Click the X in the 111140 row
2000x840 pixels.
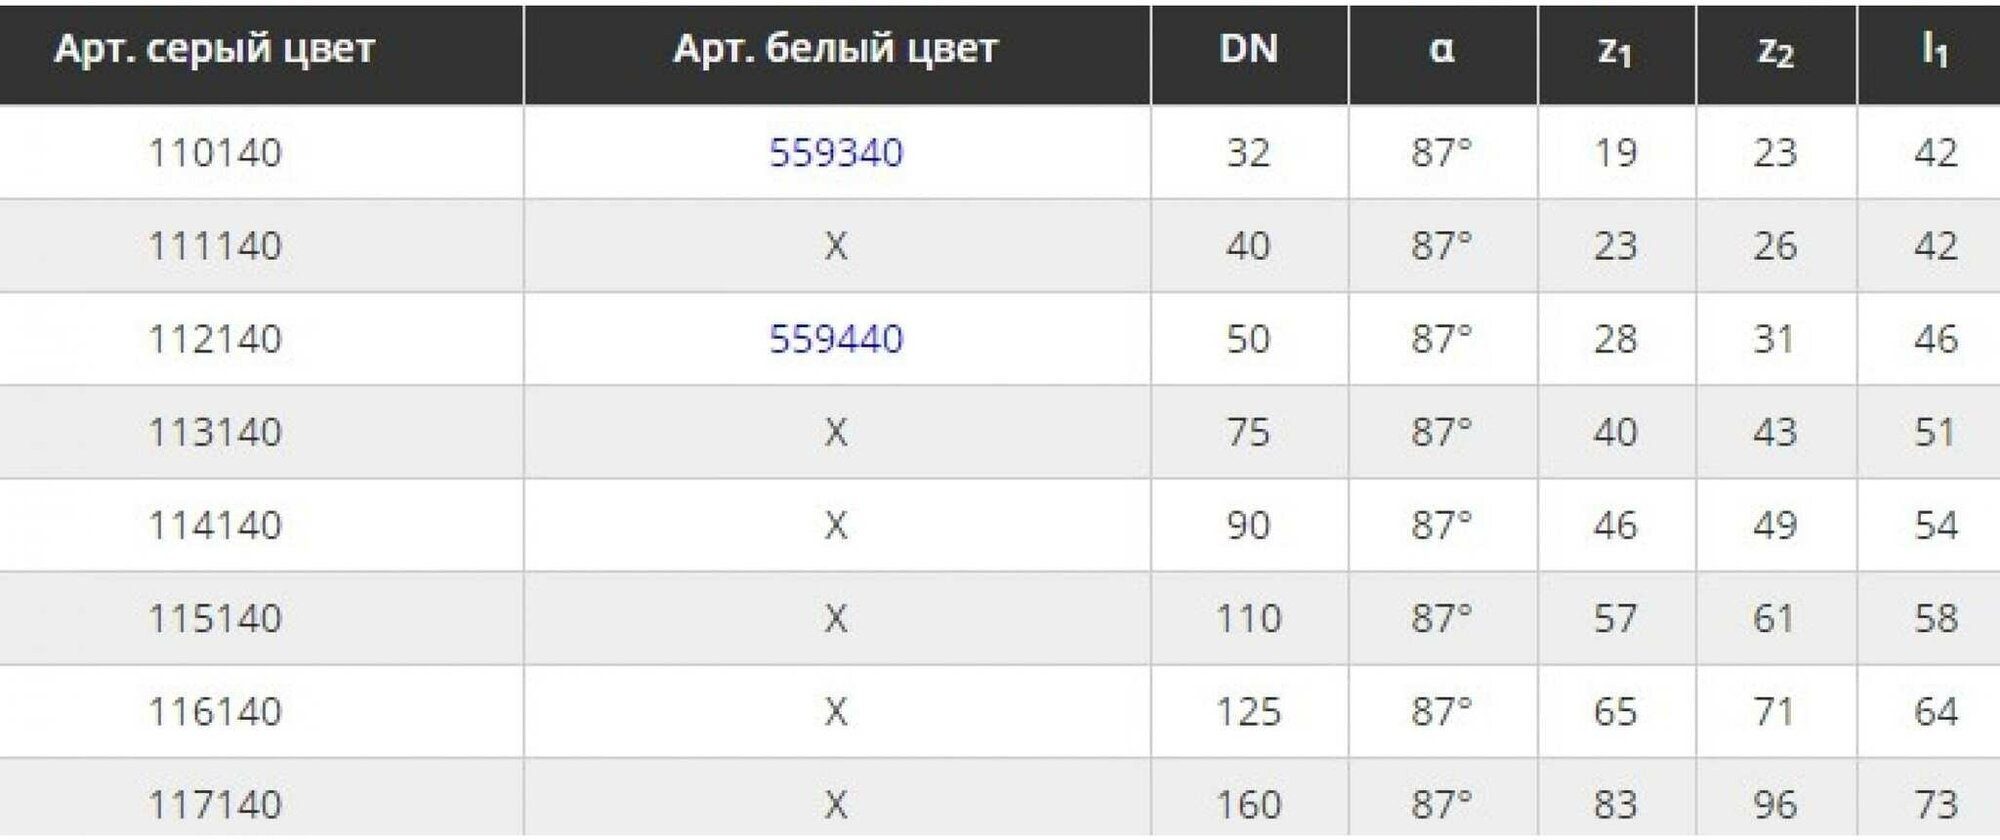coord(836,246)
